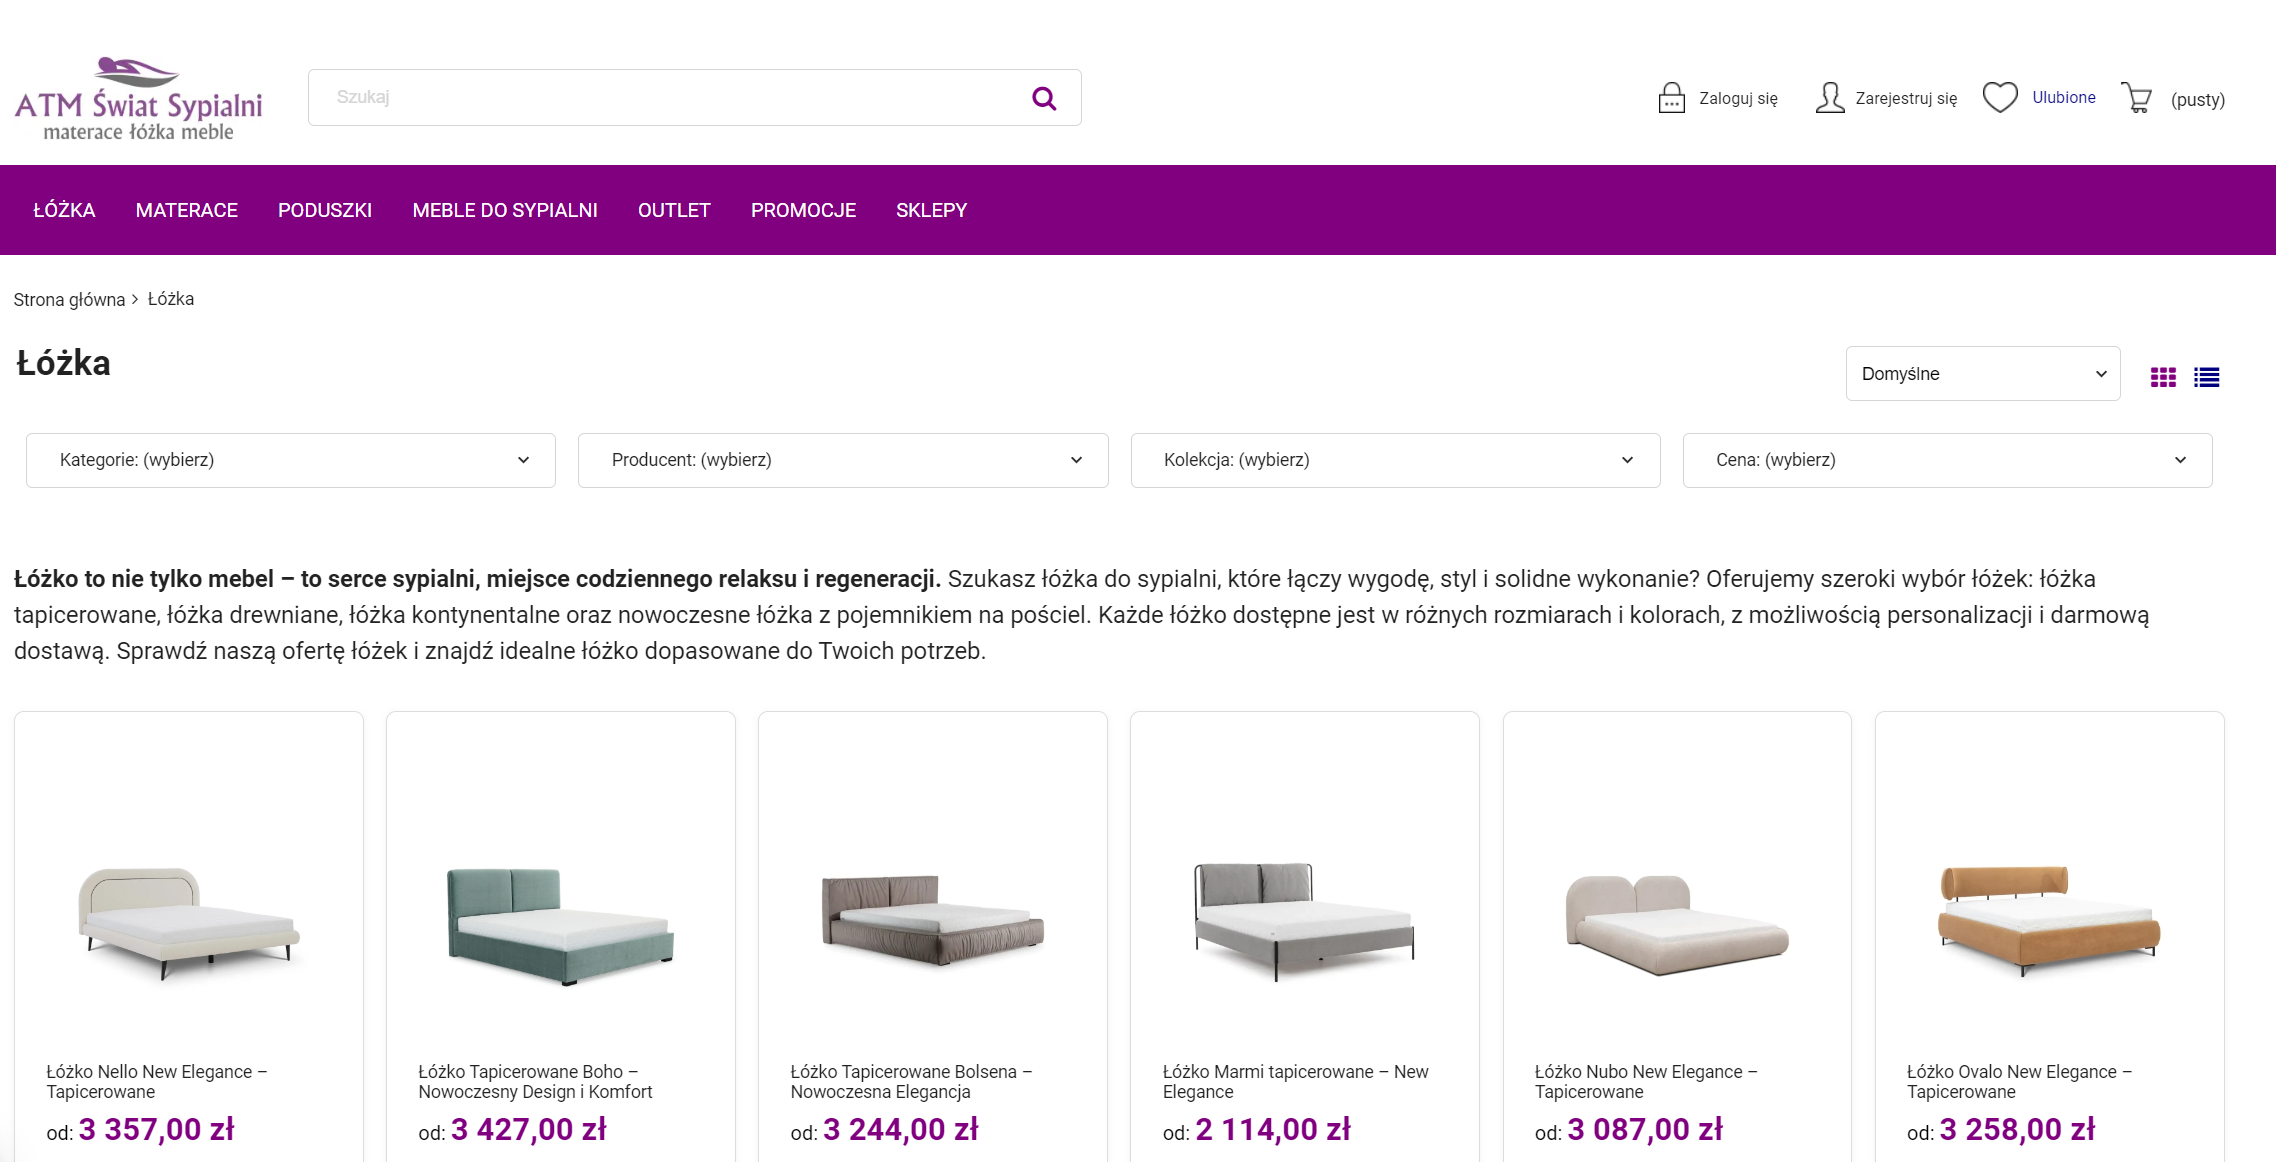Viewport: 2276px width, 1162px height.
Task: Expand the Kategorie filter dropdown
Action: pos(290,460)
